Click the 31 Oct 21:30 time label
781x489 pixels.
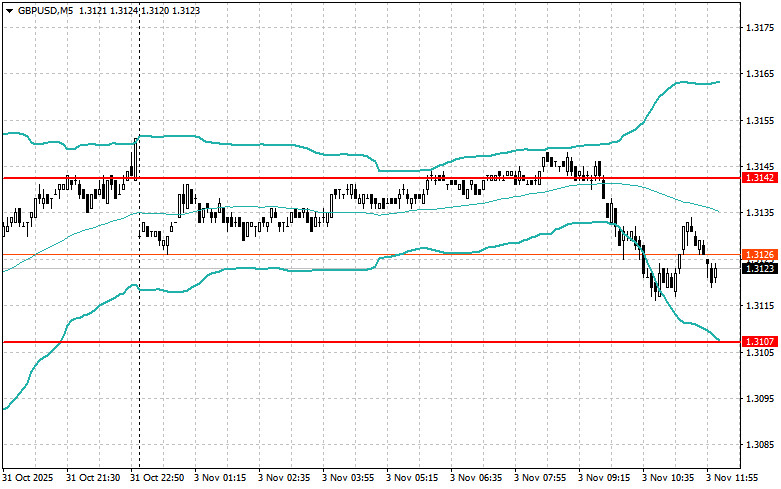click(x=93, y=478)
